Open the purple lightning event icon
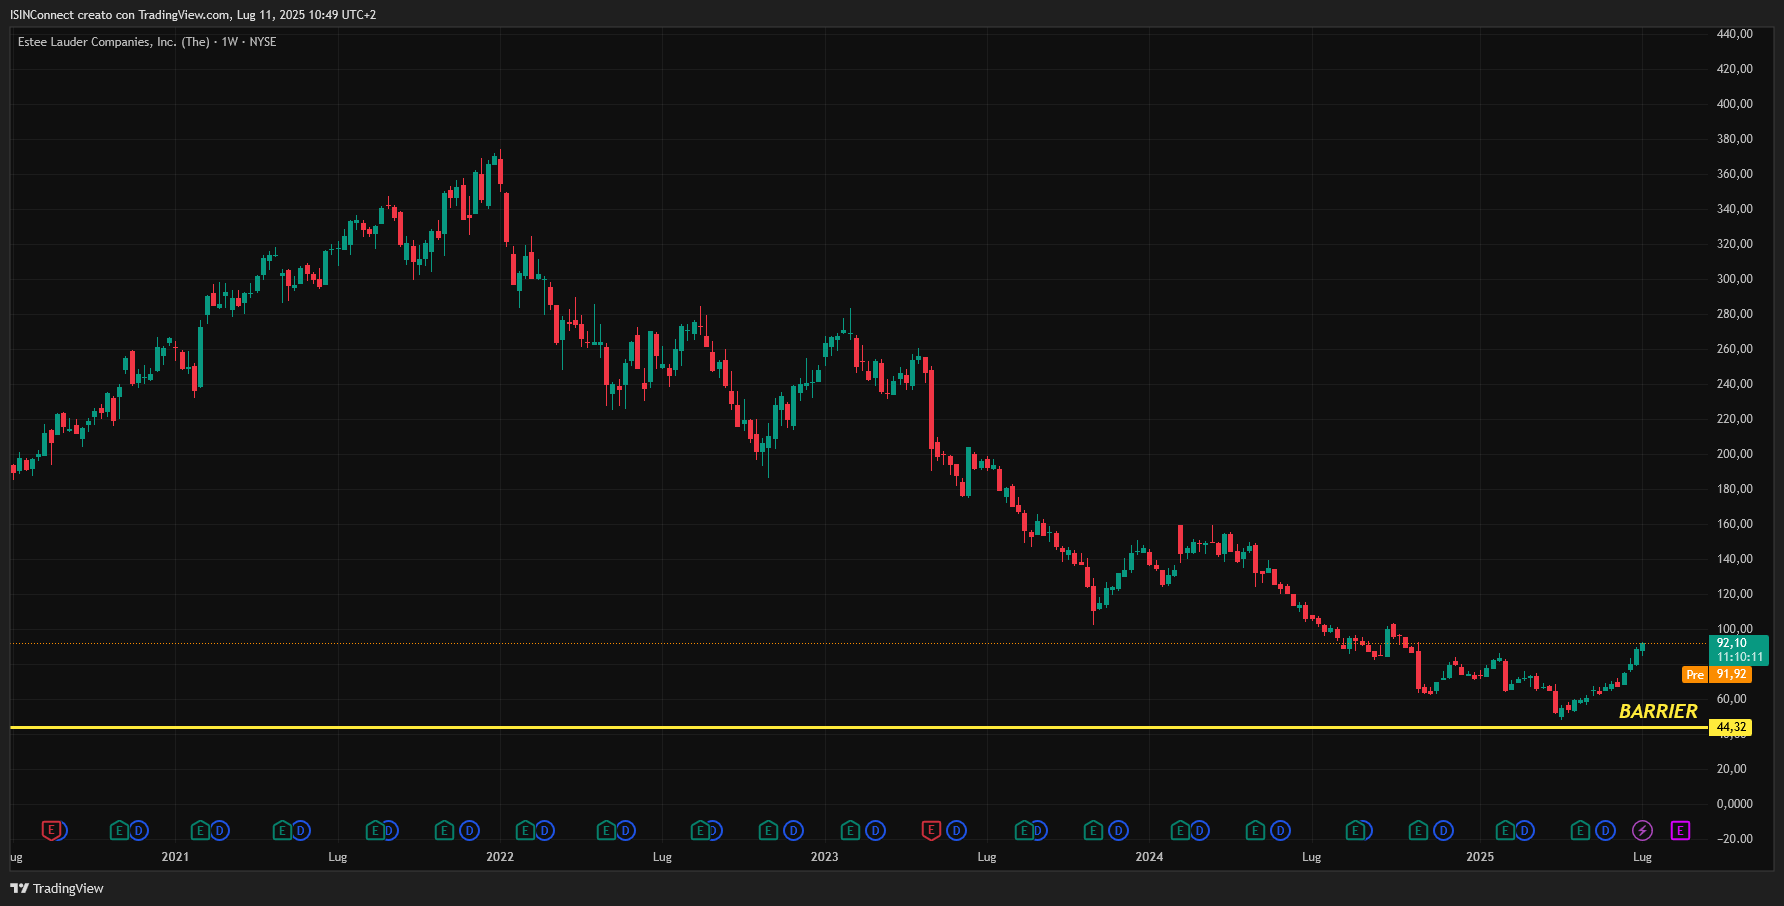1784x906 pixels. [1642, 830]
